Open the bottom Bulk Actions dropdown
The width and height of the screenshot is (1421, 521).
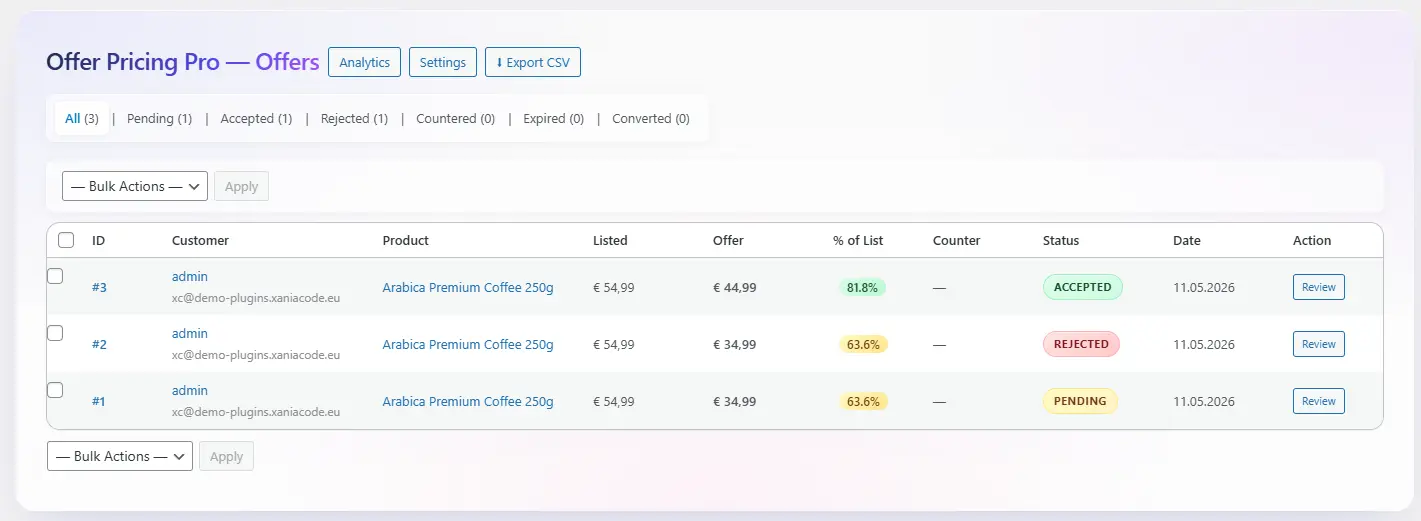120,456
